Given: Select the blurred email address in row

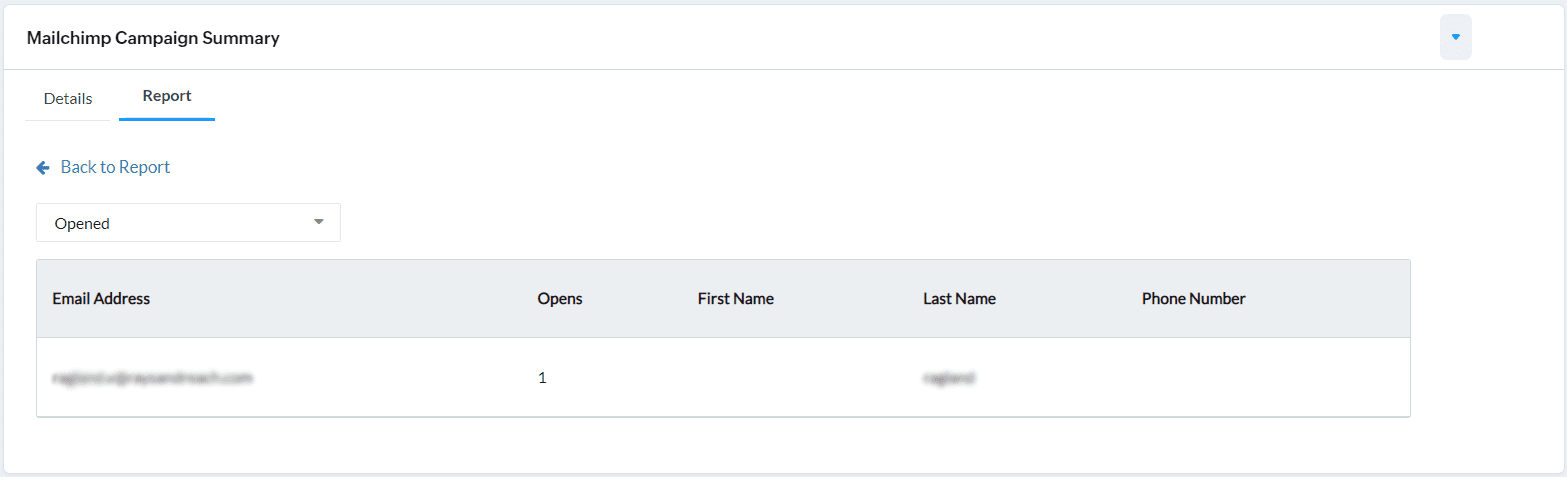Looking at the screenshot, I should pyautogui.click(x=152, y=379).
